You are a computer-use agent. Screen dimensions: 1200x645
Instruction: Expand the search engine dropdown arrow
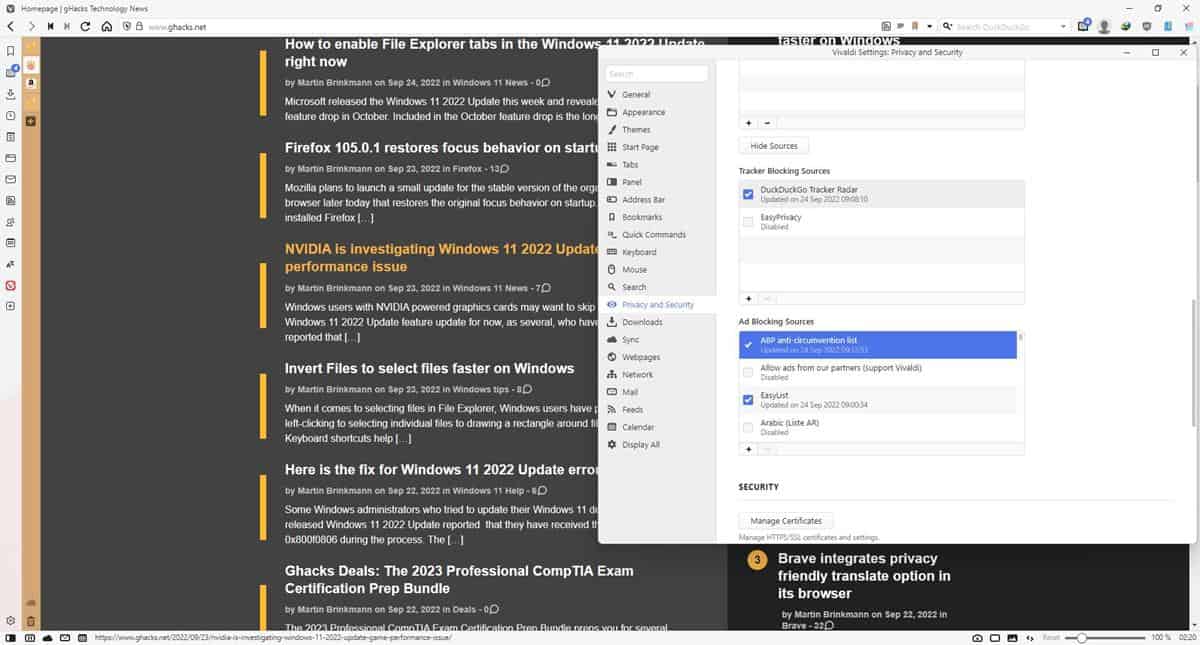tap(1064, 26)
